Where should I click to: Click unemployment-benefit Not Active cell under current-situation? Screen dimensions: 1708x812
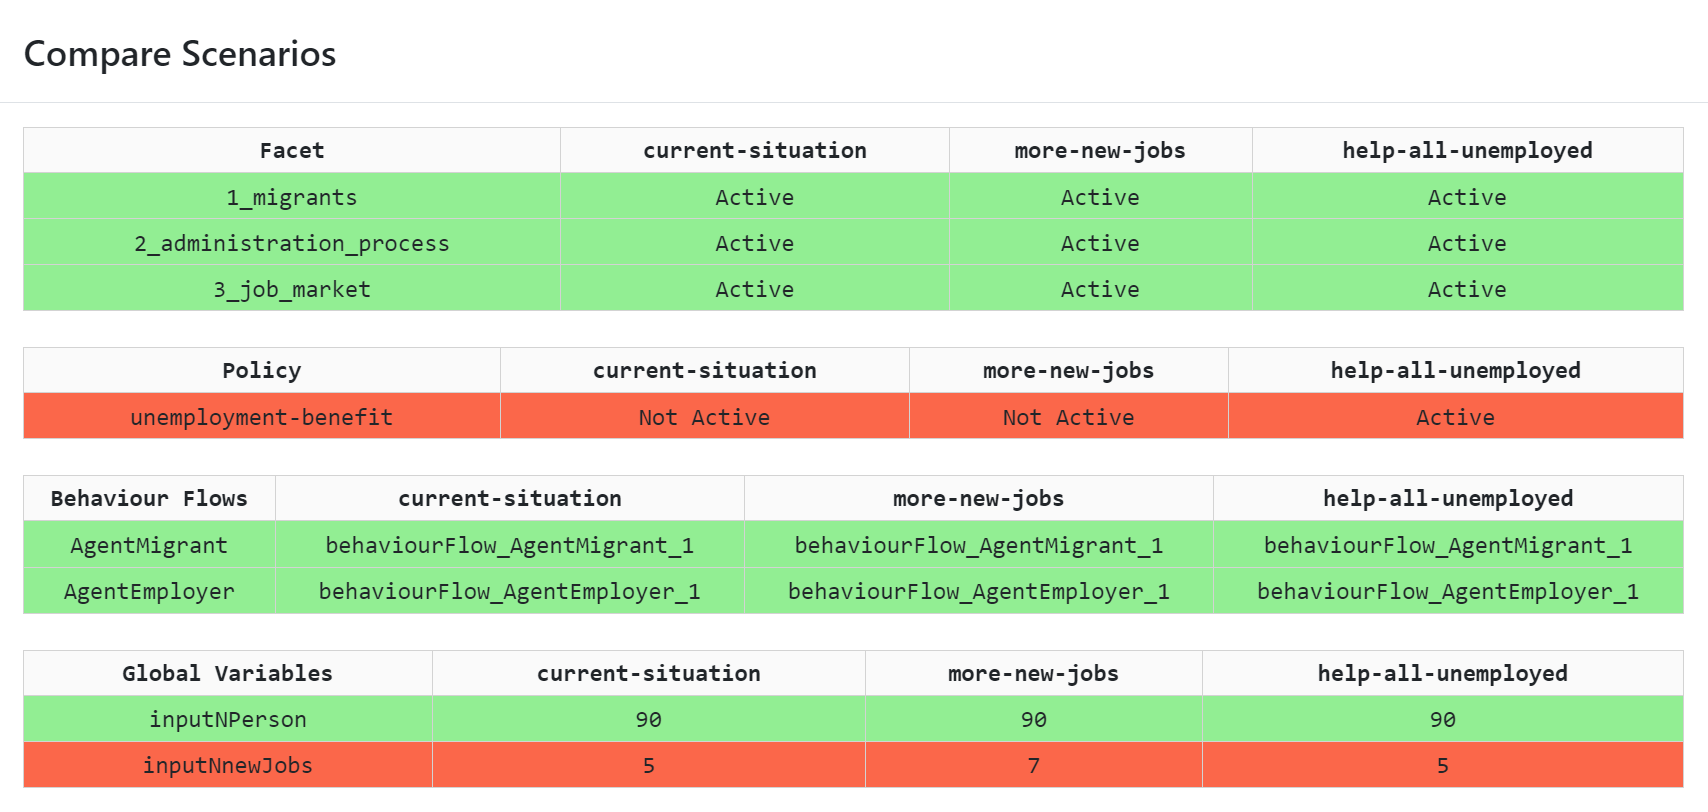coord(704,417)
